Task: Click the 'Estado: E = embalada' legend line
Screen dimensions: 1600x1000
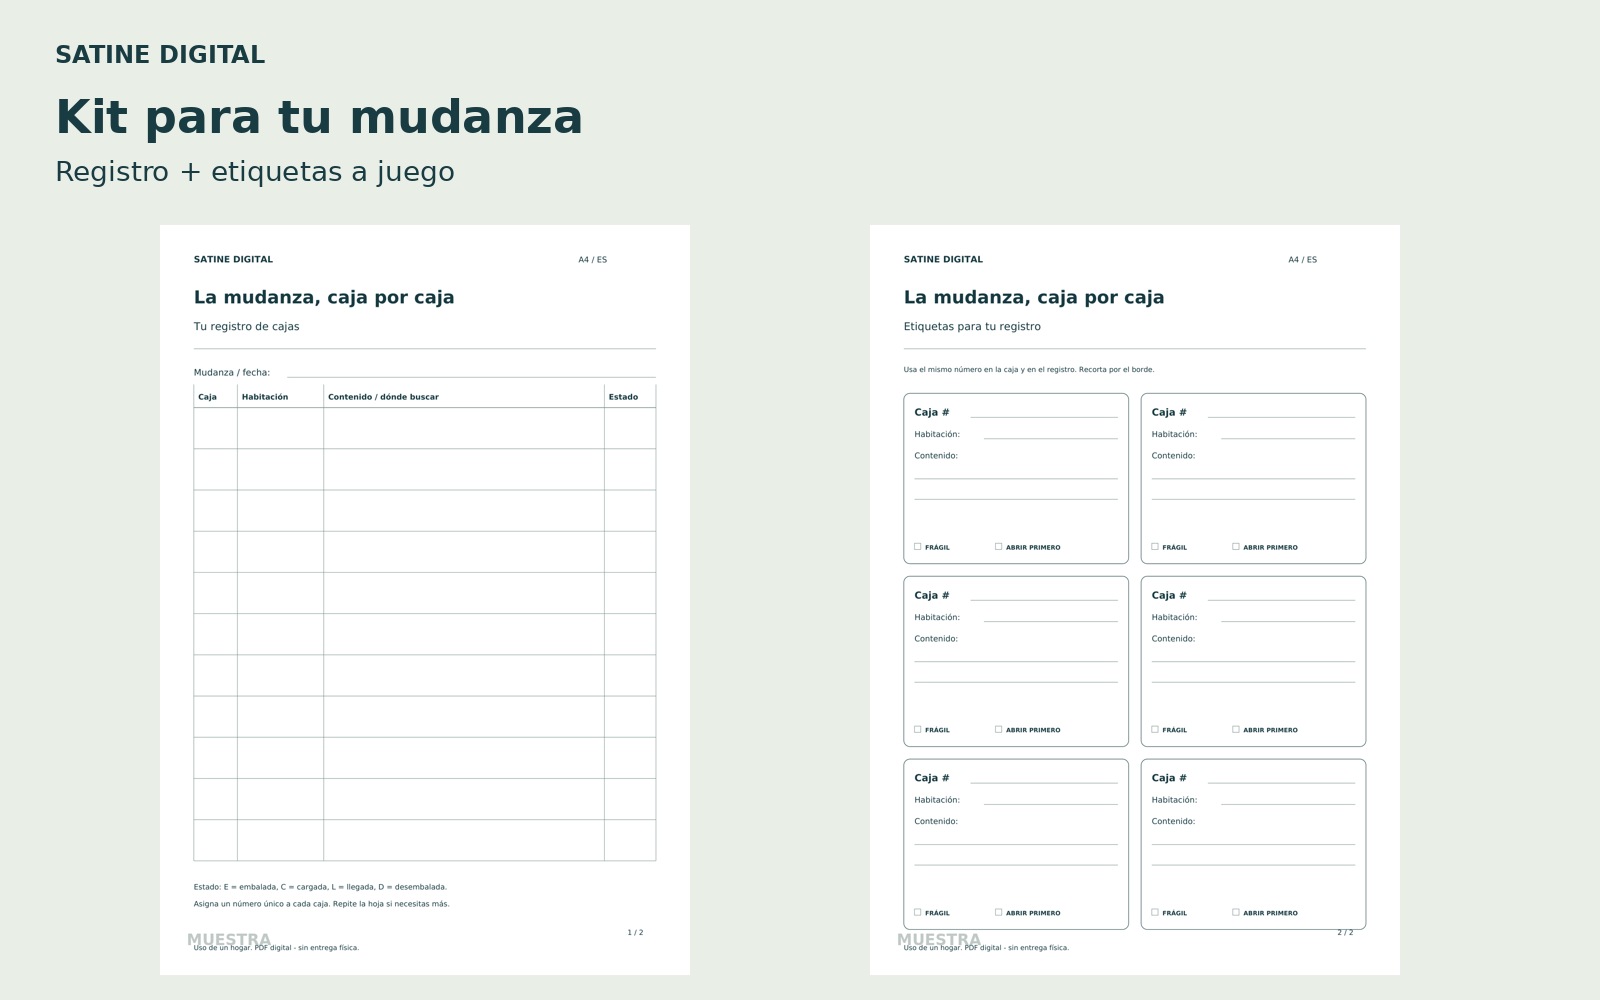Action: click(320, 887)
